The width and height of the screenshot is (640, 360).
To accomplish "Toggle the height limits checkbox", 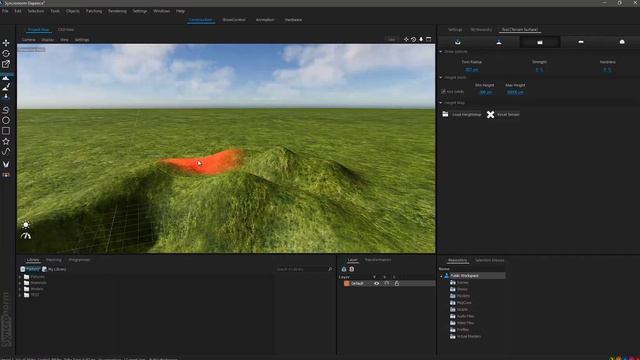I will (x=443, y=91).
